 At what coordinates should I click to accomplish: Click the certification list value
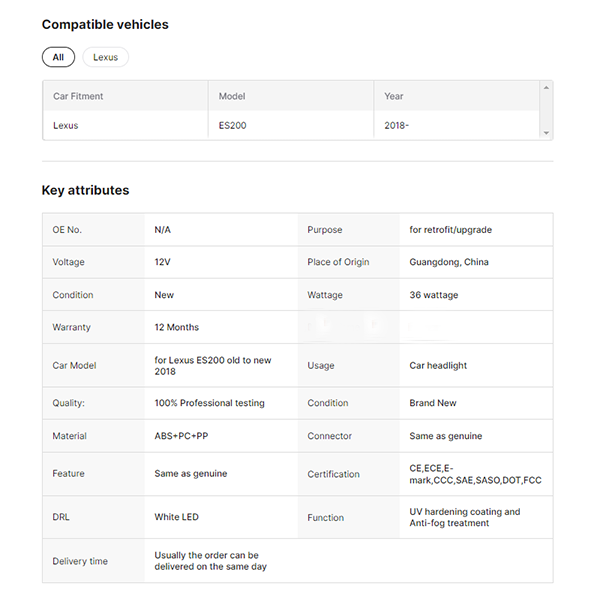pos(475,474)
